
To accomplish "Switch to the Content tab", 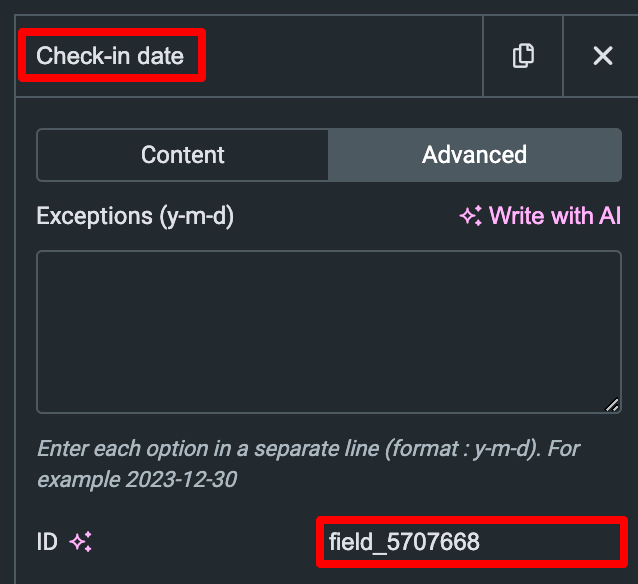I will [x=183, y=155].
